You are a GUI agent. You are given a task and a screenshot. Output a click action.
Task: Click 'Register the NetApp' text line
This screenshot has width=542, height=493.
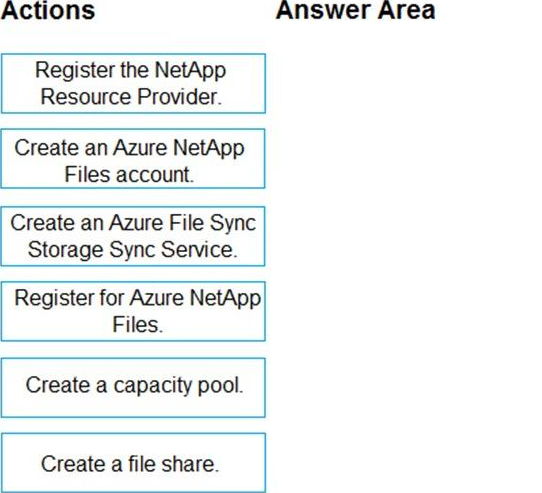pyautogui.click(x=131, y=71)
